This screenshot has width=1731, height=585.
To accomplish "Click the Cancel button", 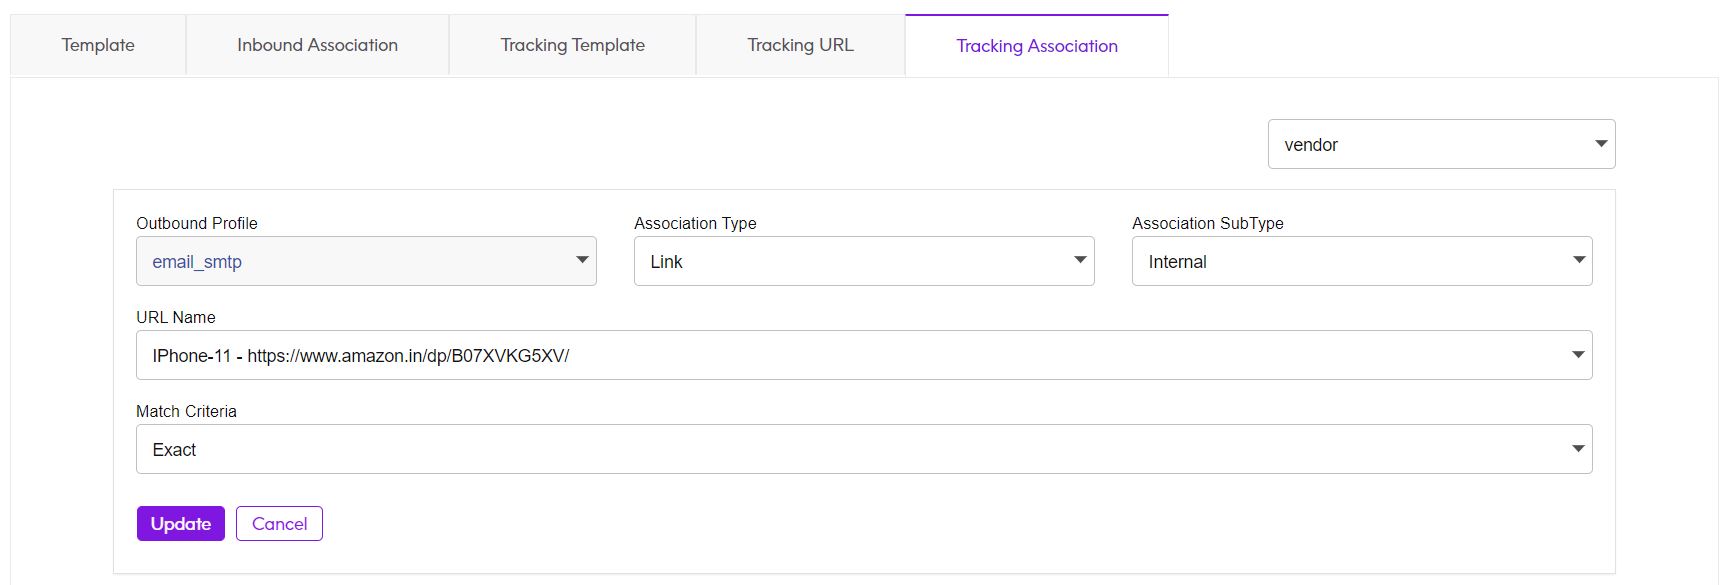I will tap(279, 523).
